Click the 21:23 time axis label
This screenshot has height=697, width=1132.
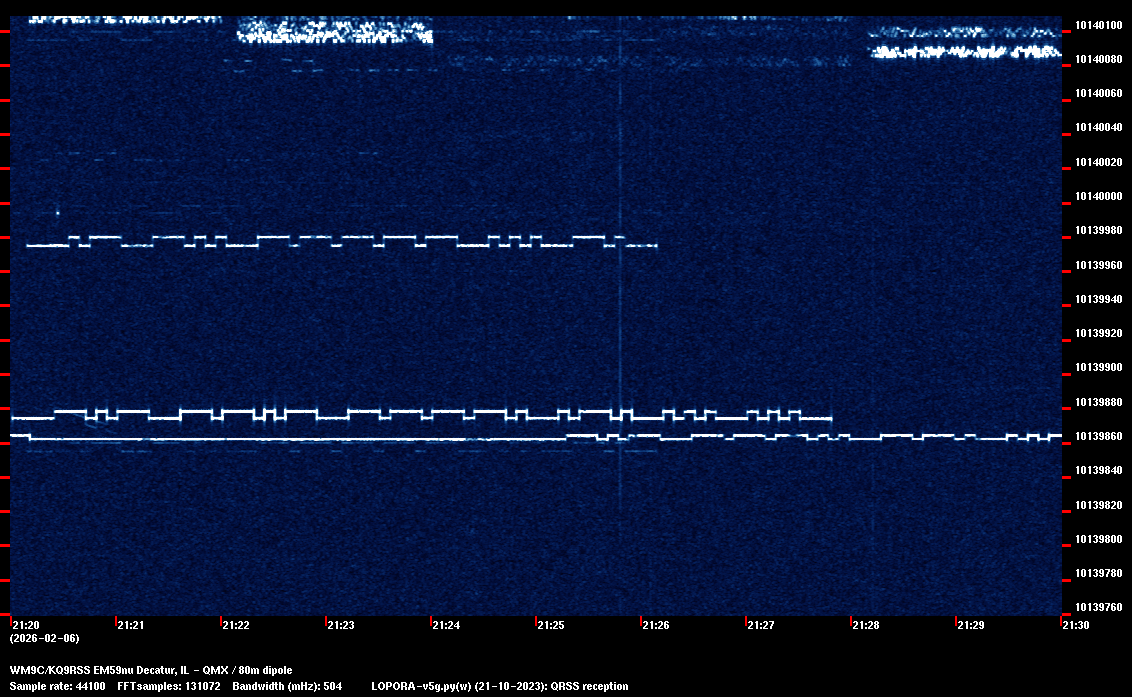(340, 625)
